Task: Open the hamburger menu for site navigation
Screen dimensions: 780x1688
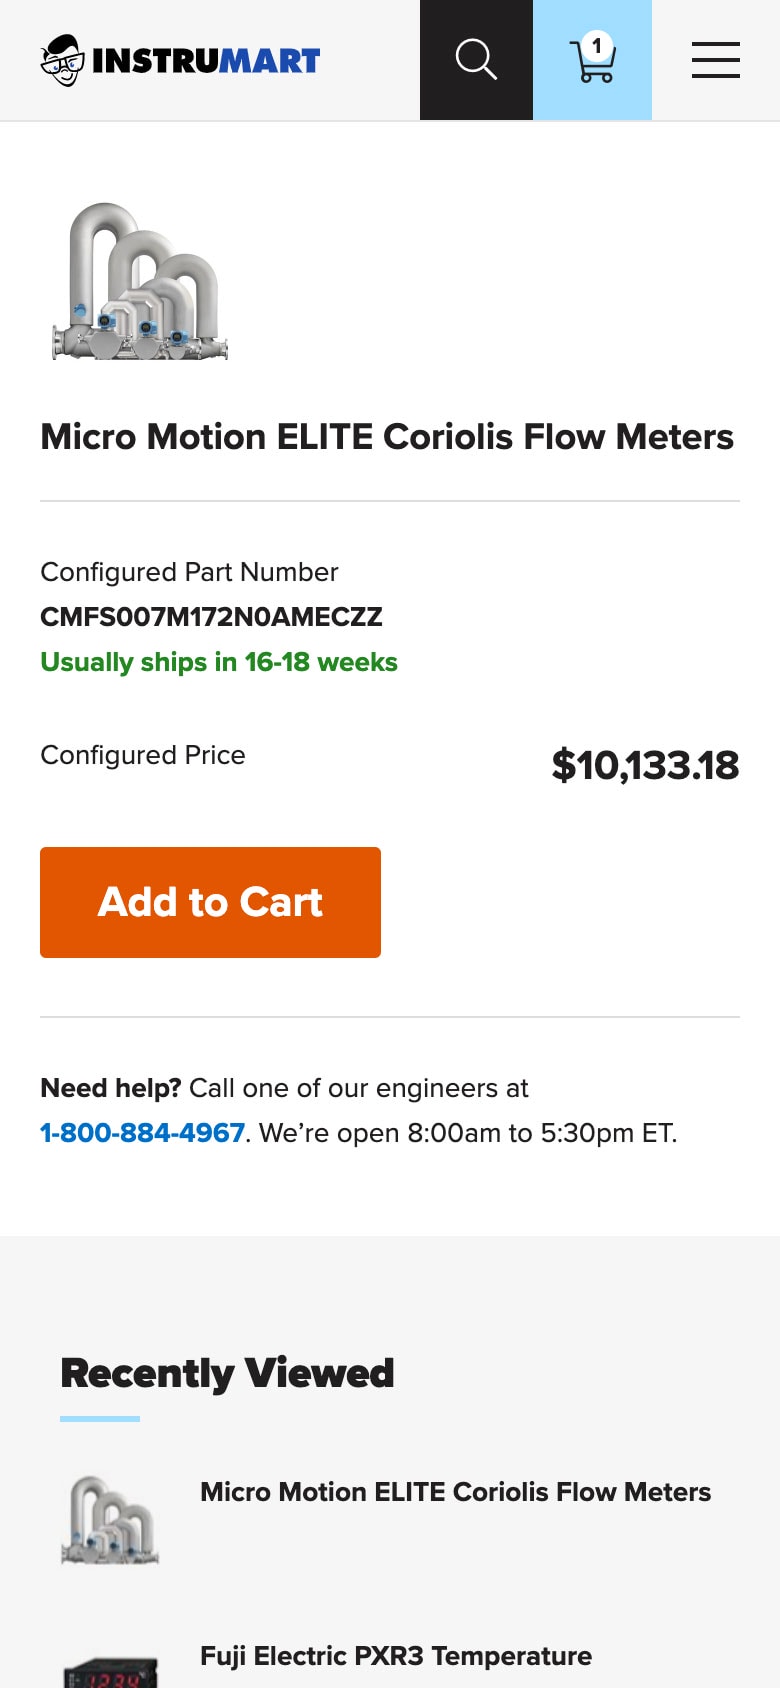Action: pos(715,60)
